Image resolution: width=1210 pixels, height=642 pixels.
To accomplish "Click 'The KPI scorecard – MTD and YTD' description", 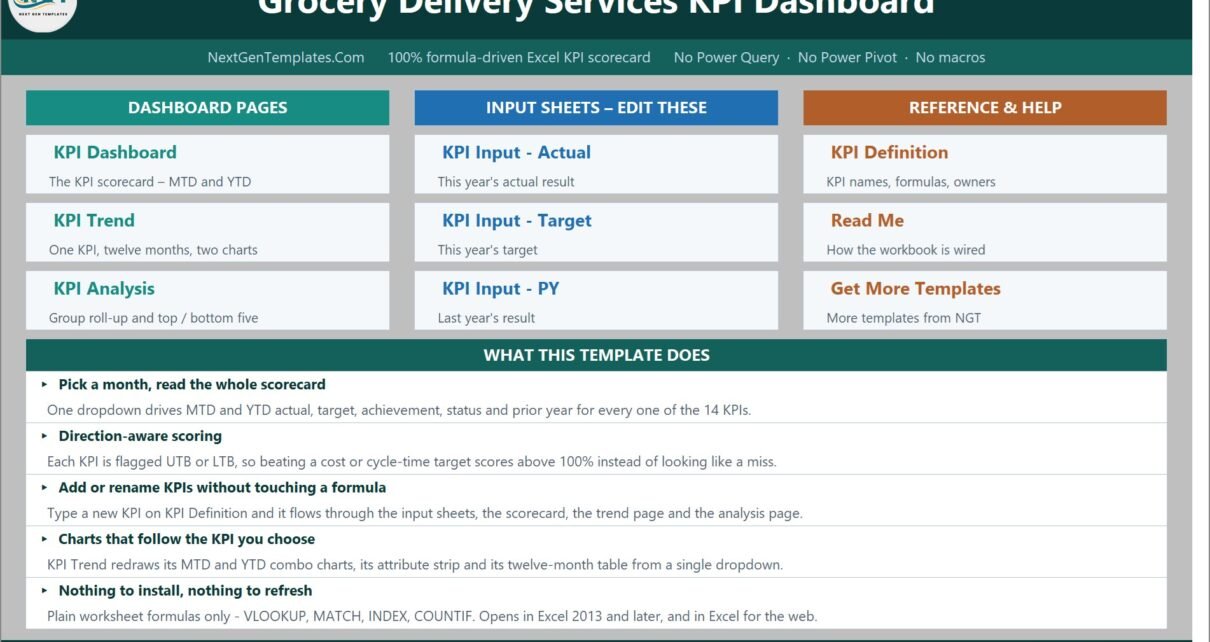I will tap(150, 182).
